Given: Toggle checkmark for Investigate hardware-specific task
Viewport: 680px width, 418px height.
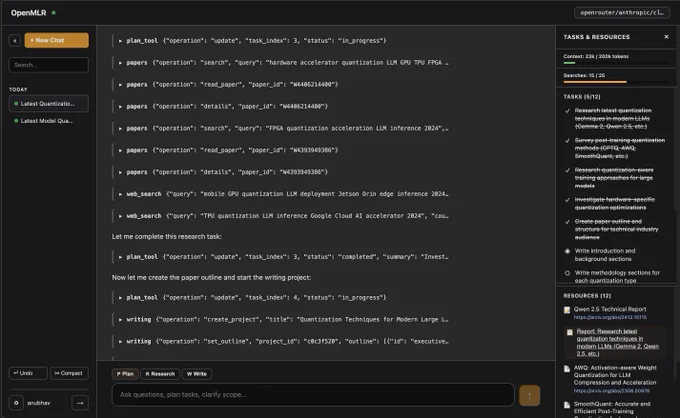Looking at the screenshot, I should 567,200.
